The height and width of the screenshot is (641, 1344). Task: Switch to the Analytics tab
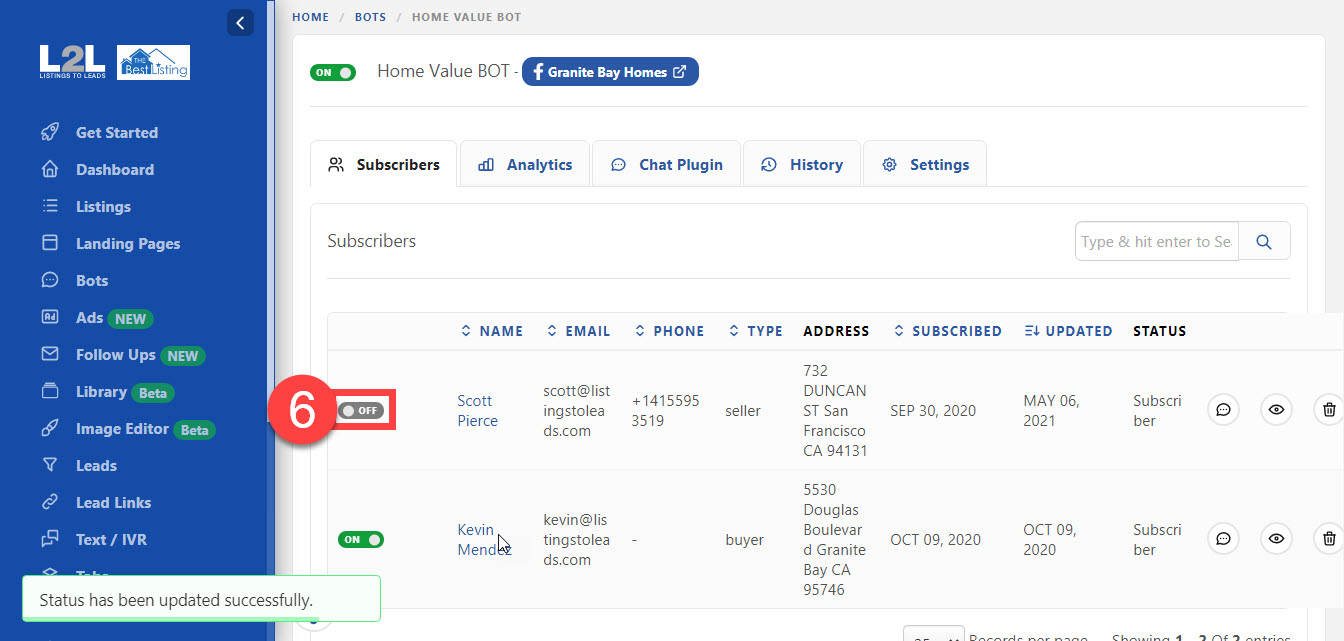(525, 165)
